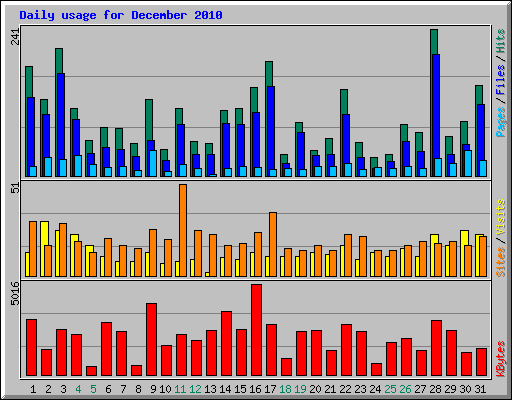Click green weekend day label '19'
Viewport: 512px width, 400px height.
300,389
